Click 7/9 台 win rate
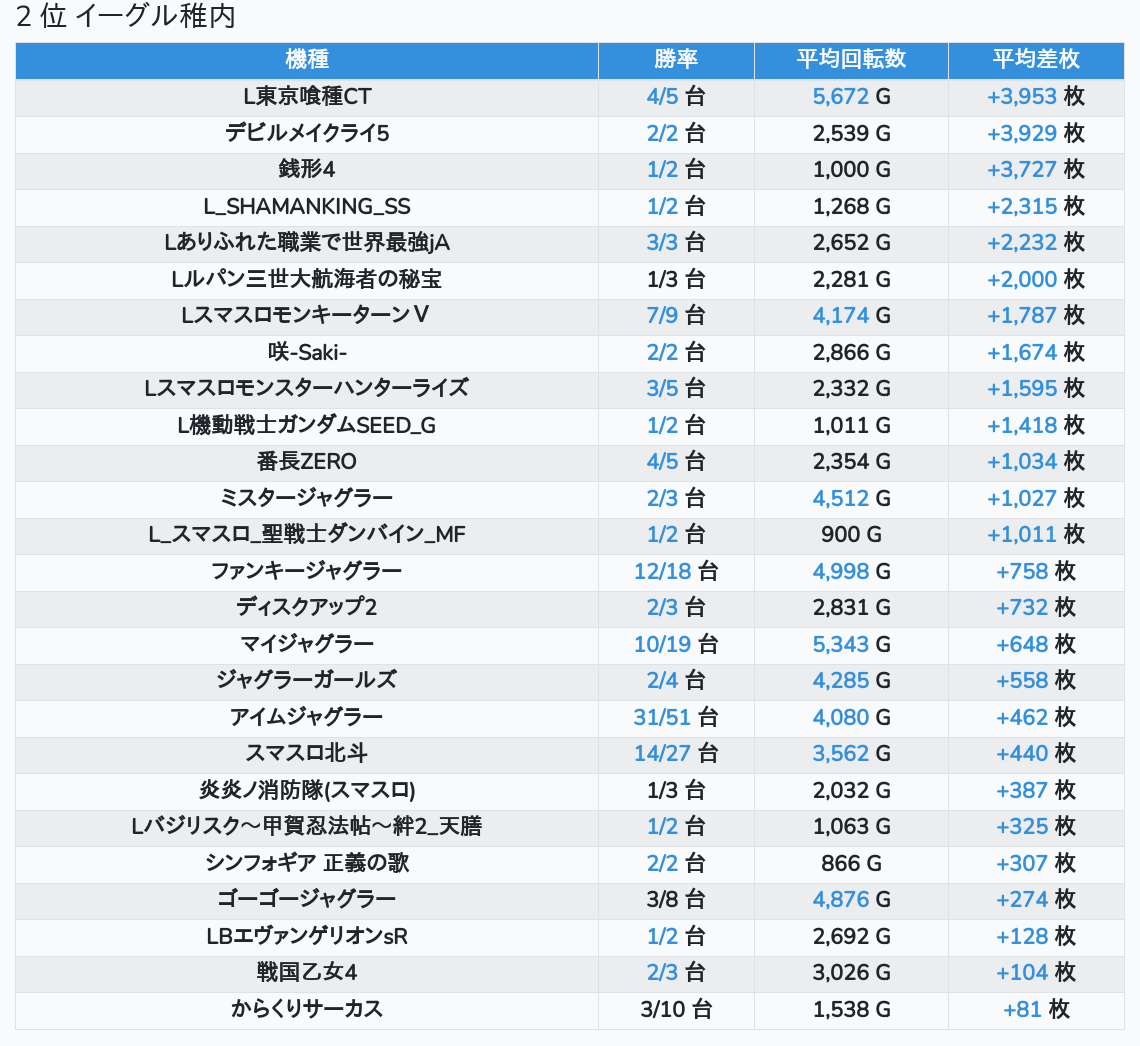 [676, 315]
